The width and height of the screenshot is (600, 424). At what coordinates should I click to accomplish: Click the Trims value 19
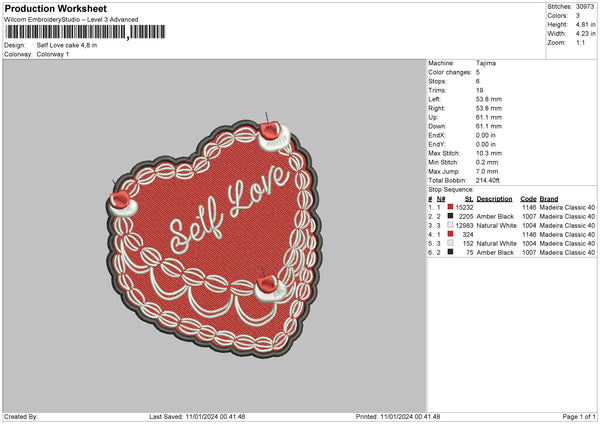479,90
